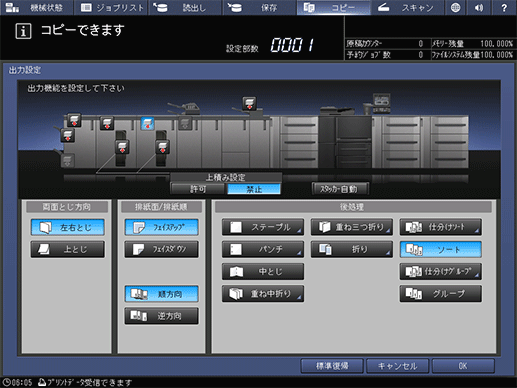The width and height of the screenshot is (517, 388).
Task: Set 上積み設定 to 許可
Action: pyautogui.click(x=198, y=189)
